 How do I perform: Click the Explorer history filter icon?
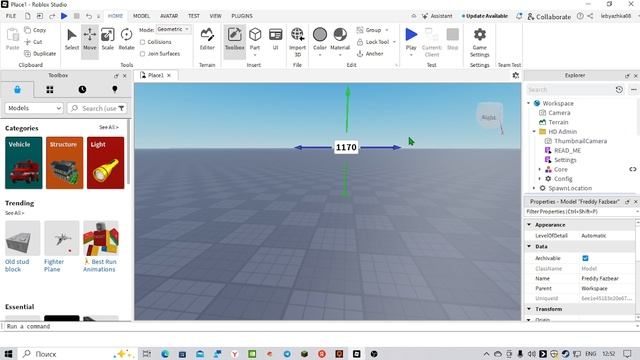coord(619,89)
